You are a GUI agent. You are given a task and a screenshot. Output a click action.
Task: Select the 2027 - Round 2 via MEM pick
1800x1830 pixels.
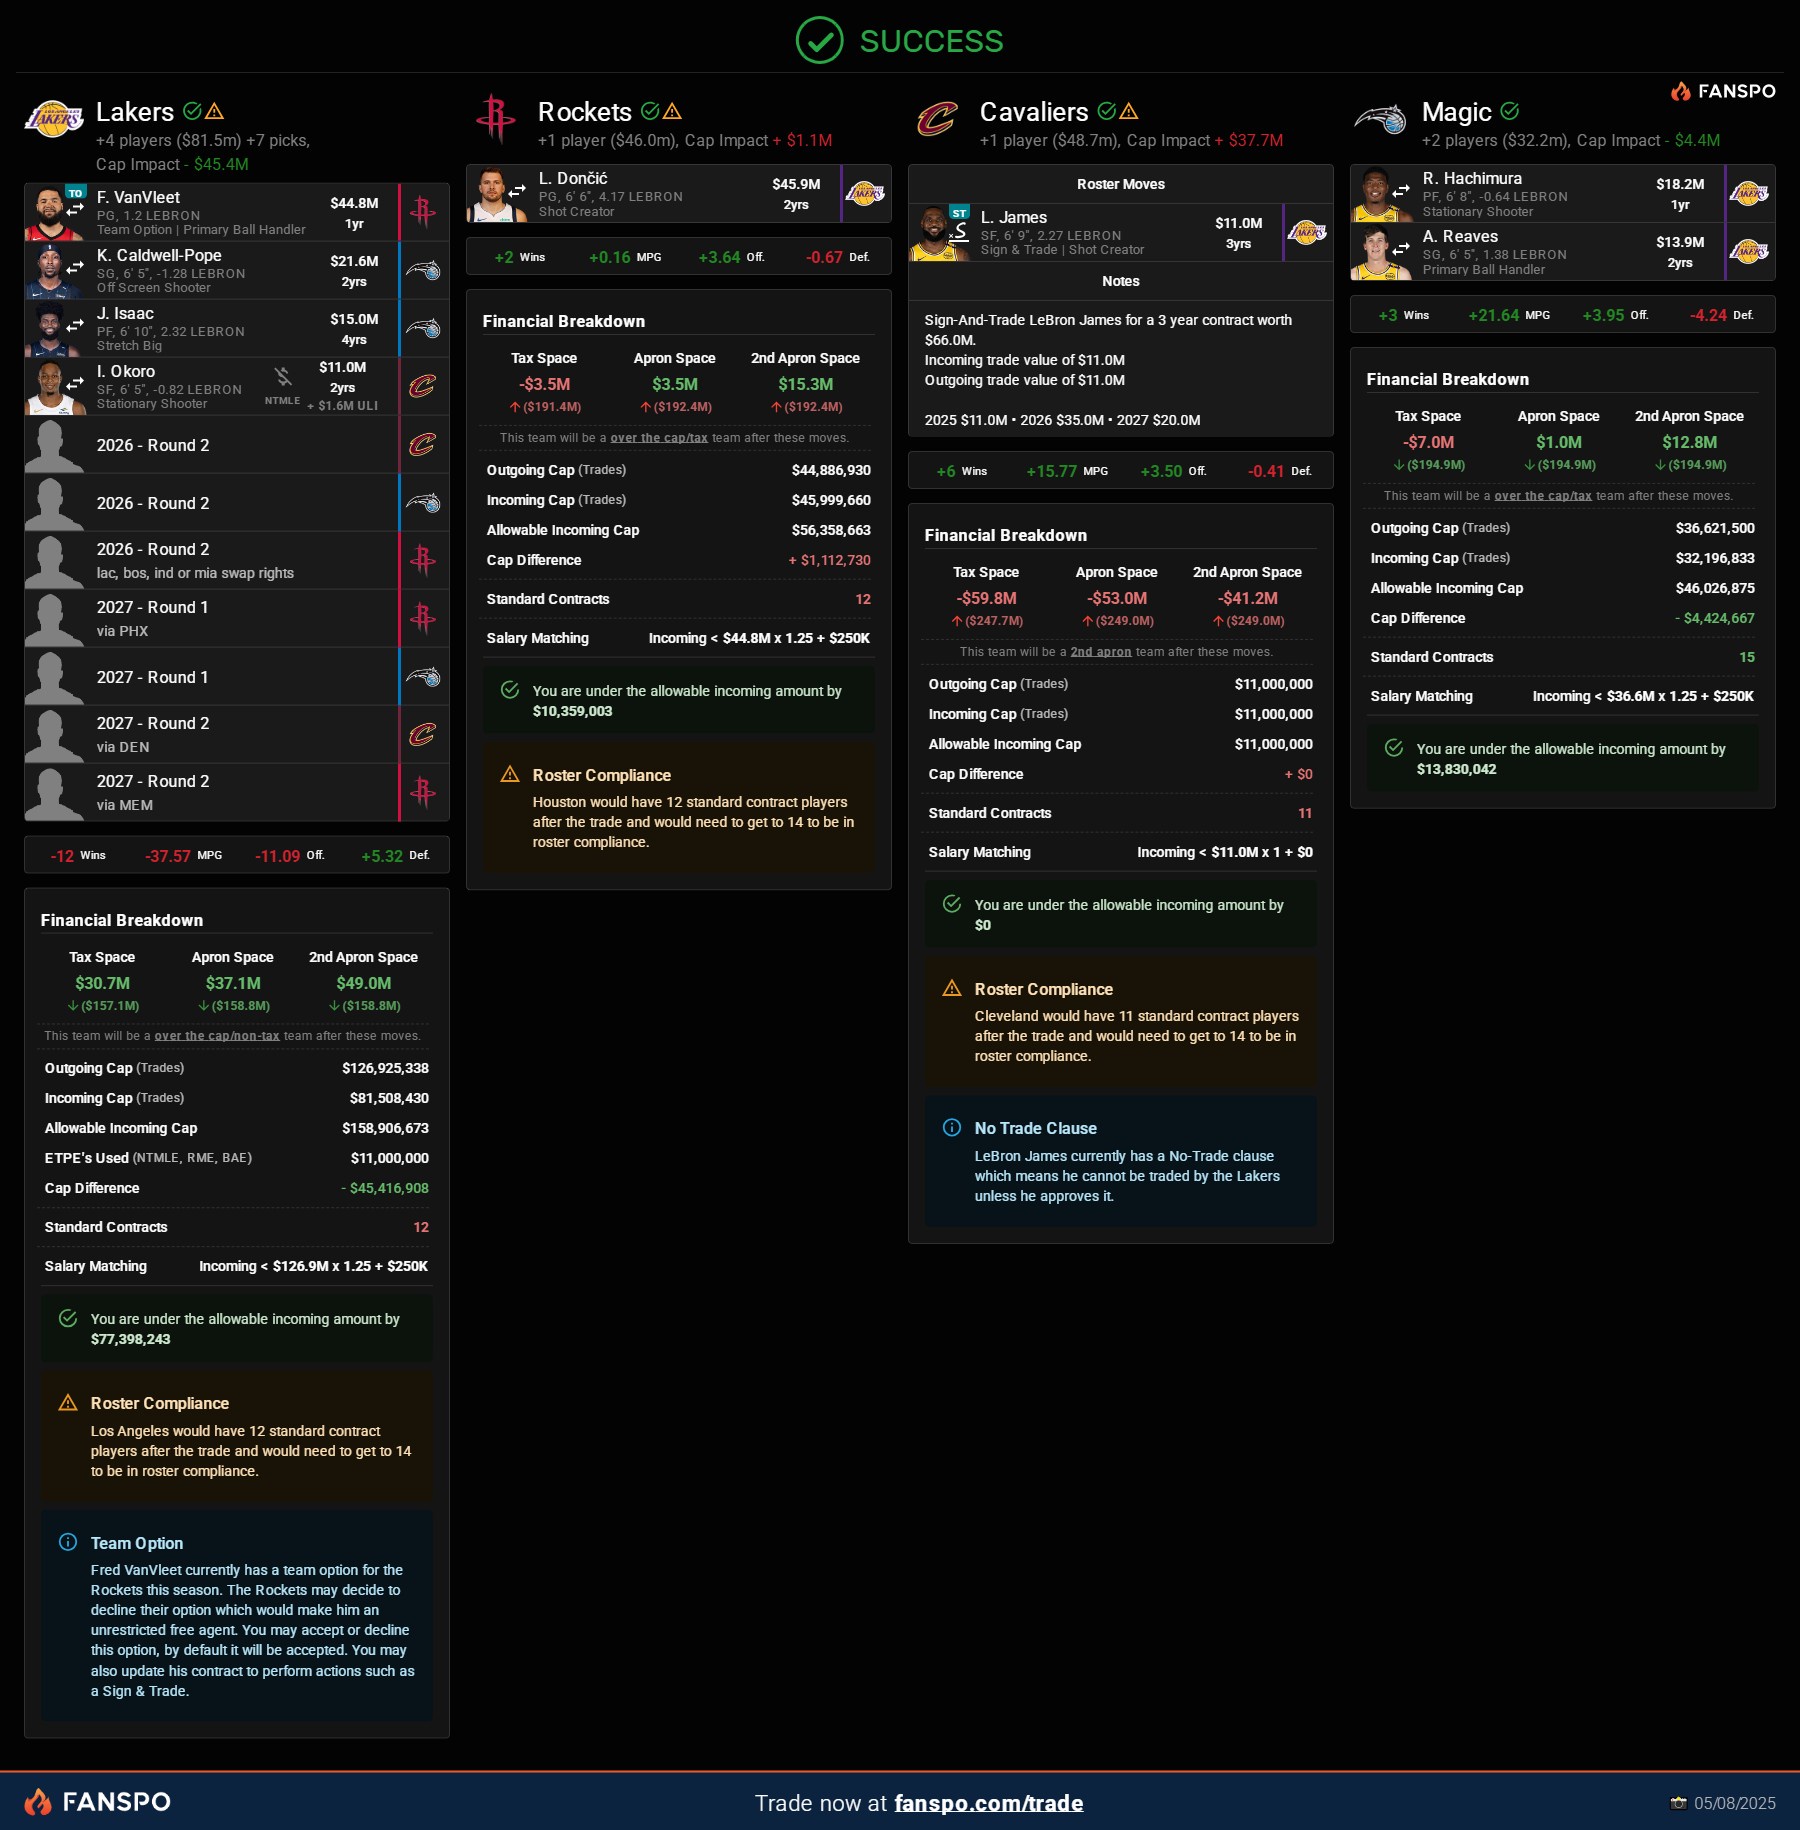[237, 793]
